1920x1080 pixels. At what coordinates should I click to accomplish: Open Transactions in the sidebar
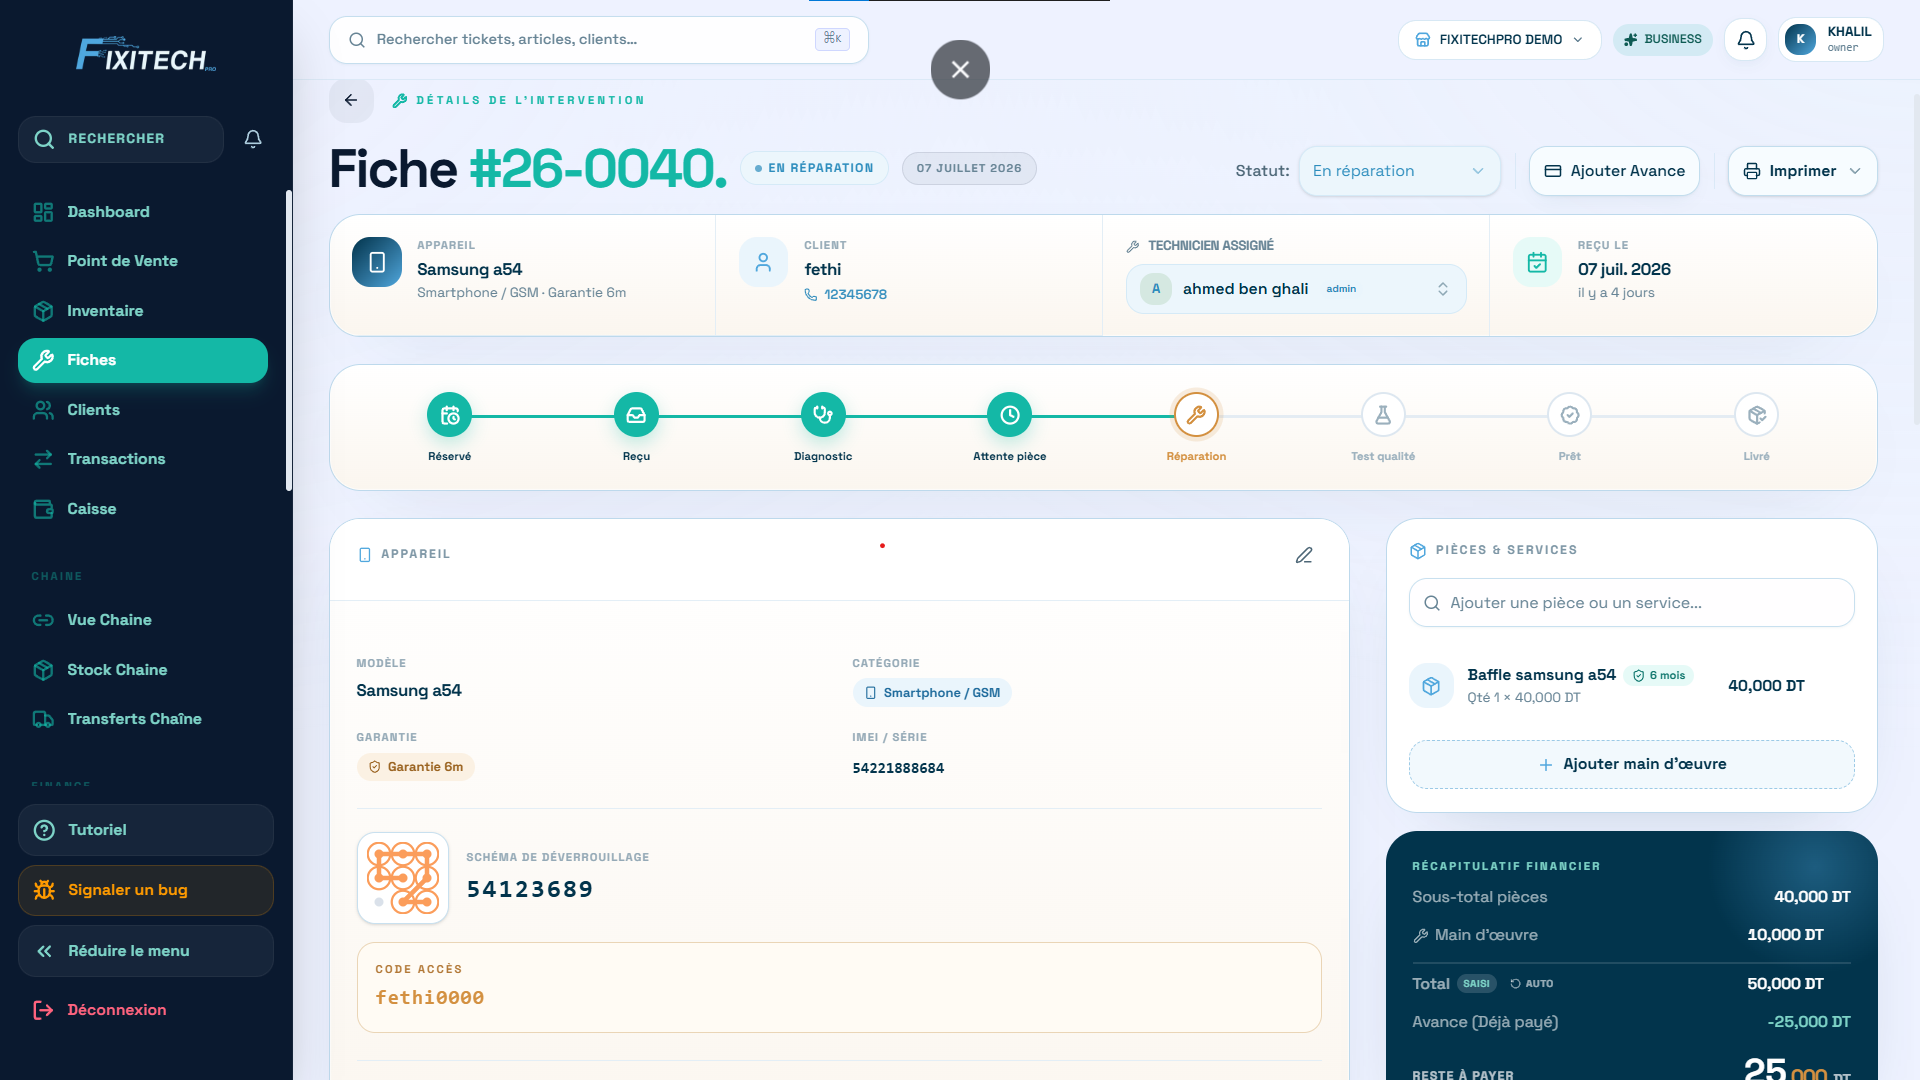[x=143, y=459]
